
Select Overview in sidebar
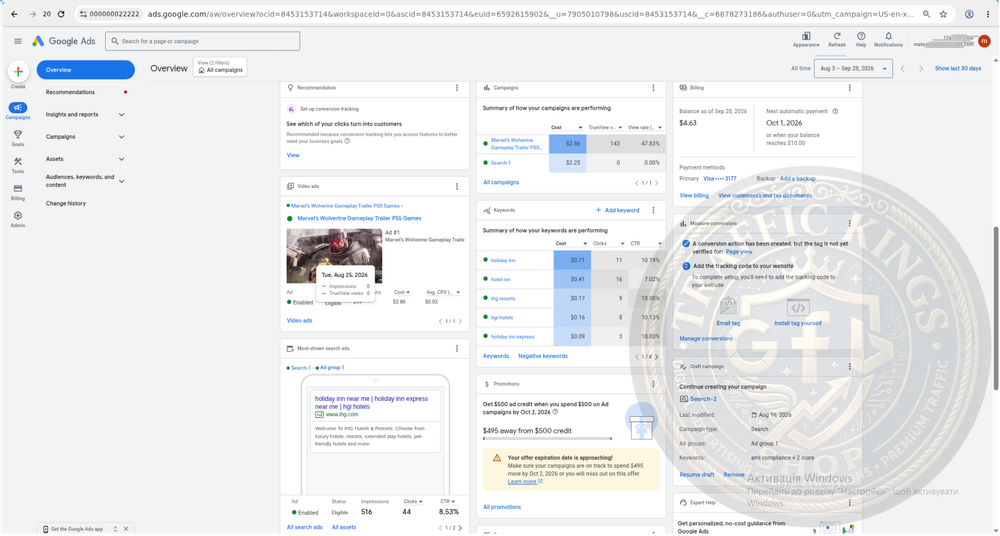click(x=85, y=70)
